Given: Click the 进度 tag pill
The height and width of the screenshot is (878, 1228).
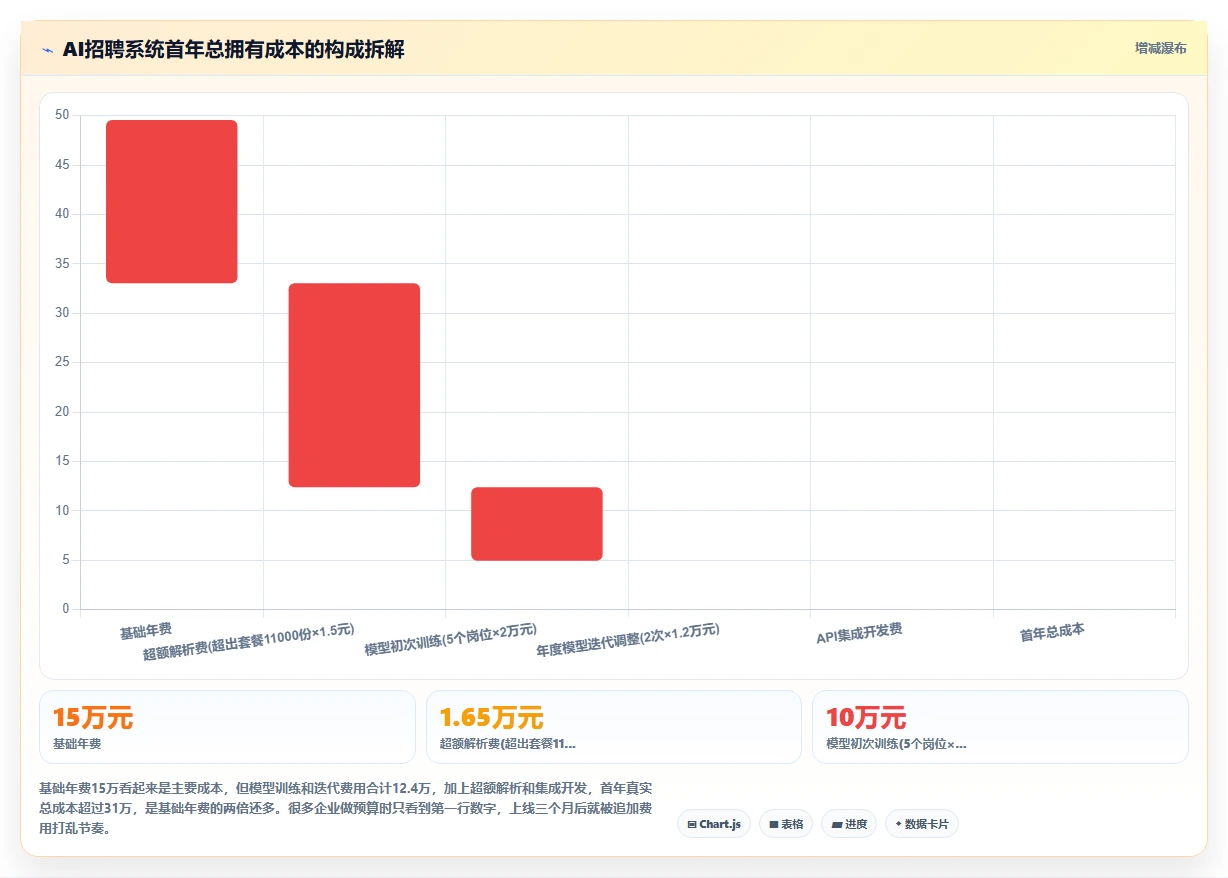Looking at the screenshot, I should (848, 824).
